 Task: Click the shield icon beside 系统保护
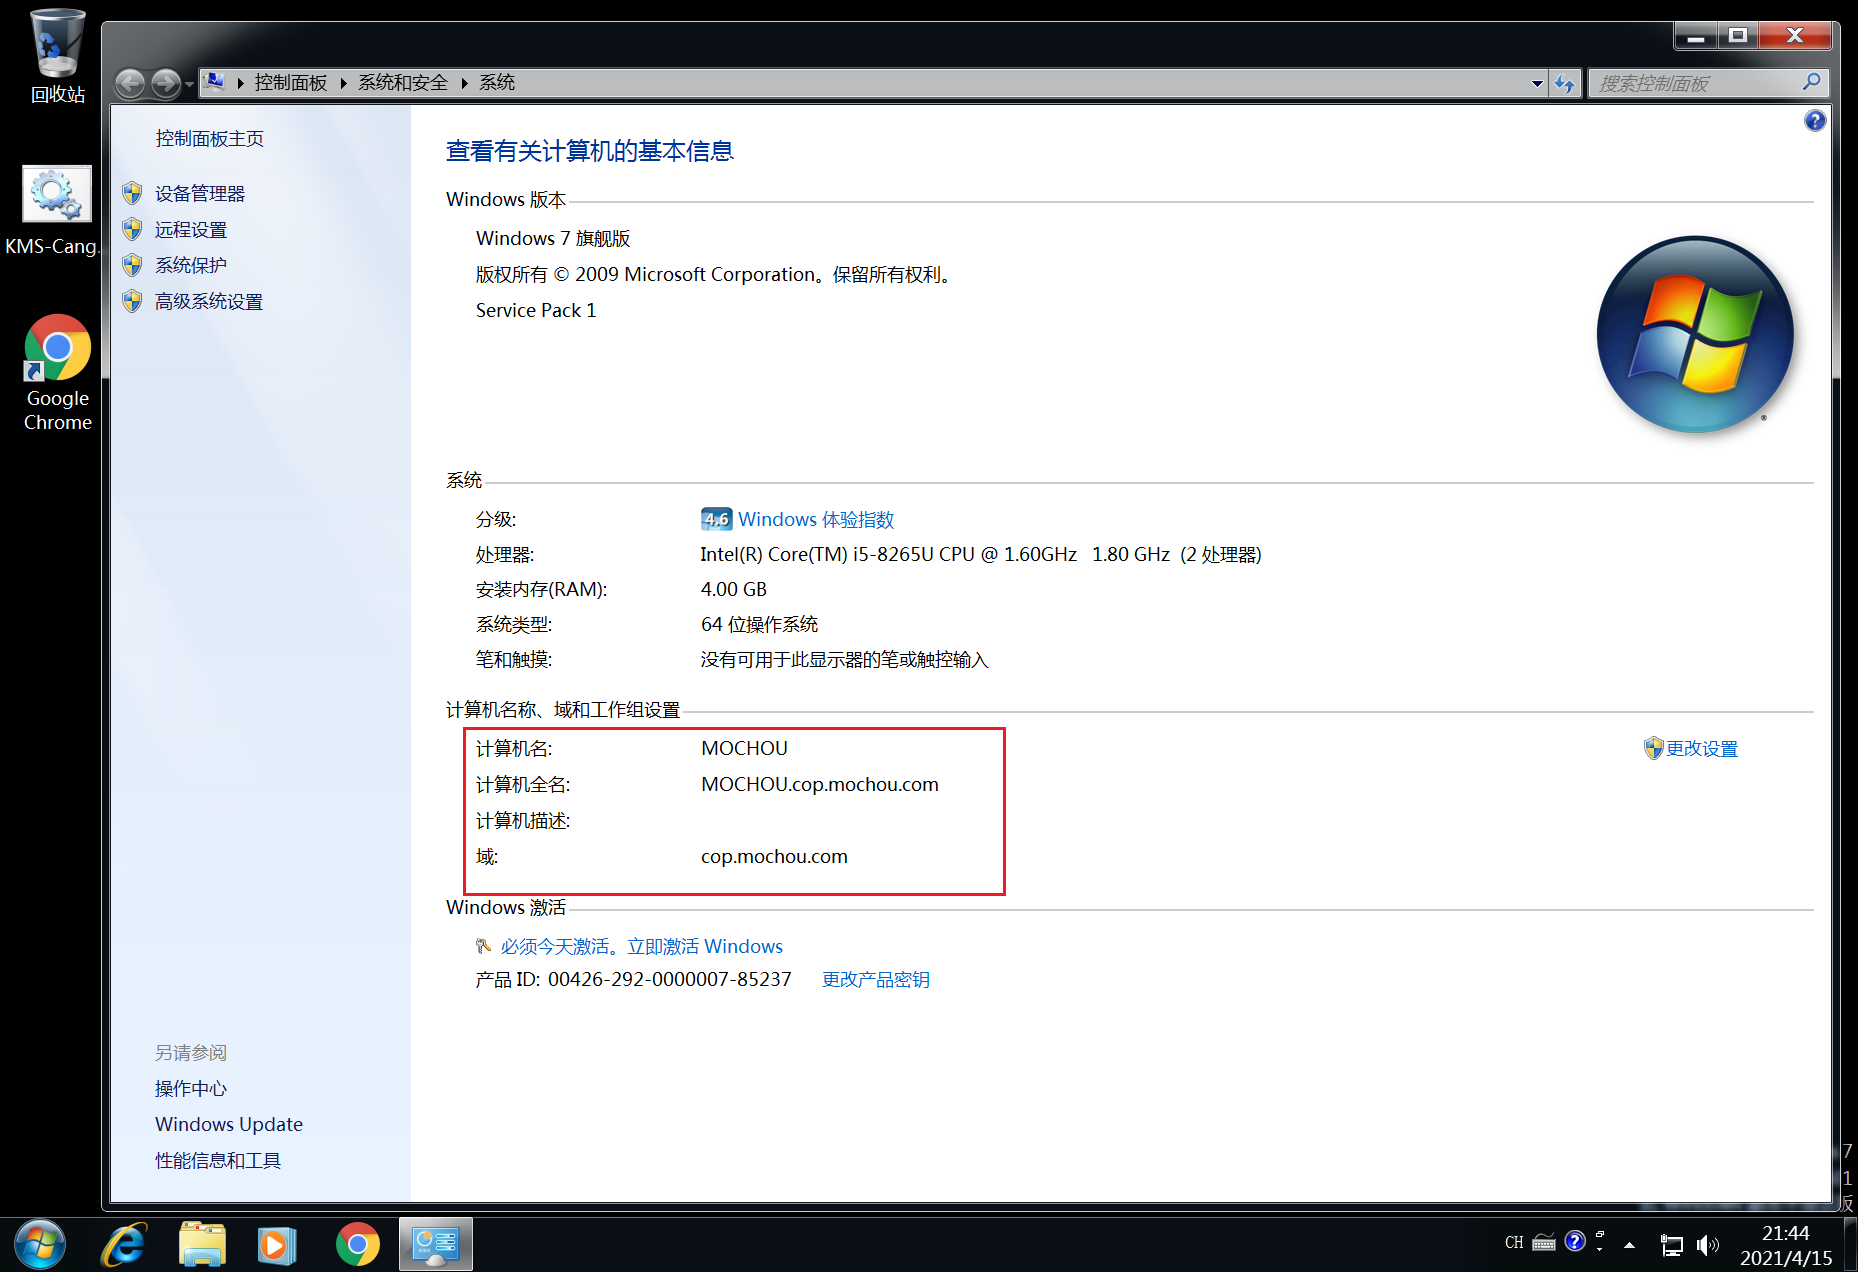(132, 265)
